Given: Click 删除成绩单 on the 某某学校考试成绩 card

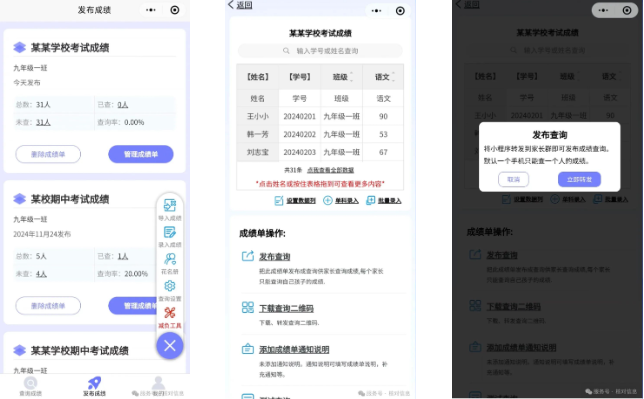Looking at the screenshot, I should click(x=48, y=154).
